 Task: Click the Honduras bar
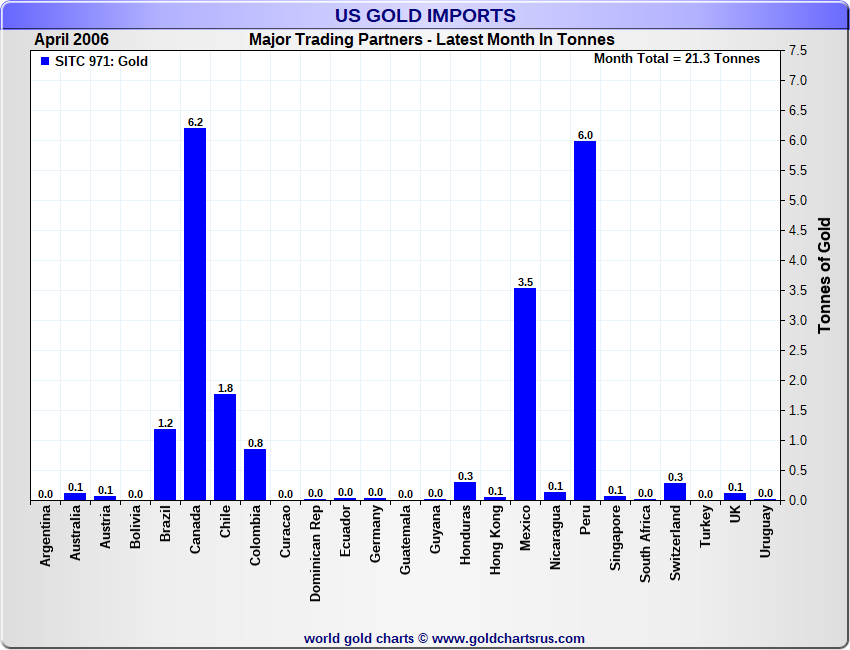[x=465, y=491]
